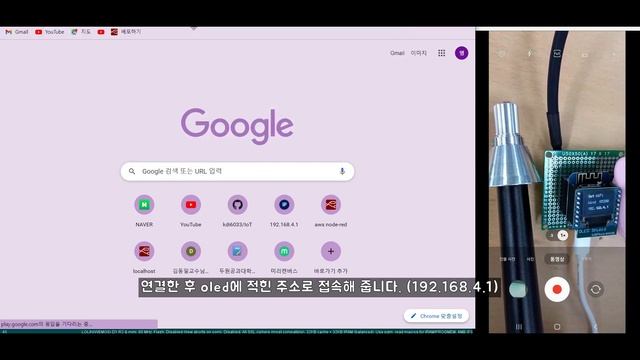Open the Gmail bookmark in the bookmarks bar
This screenshot has height=360, width=640.
coord(17,32)
